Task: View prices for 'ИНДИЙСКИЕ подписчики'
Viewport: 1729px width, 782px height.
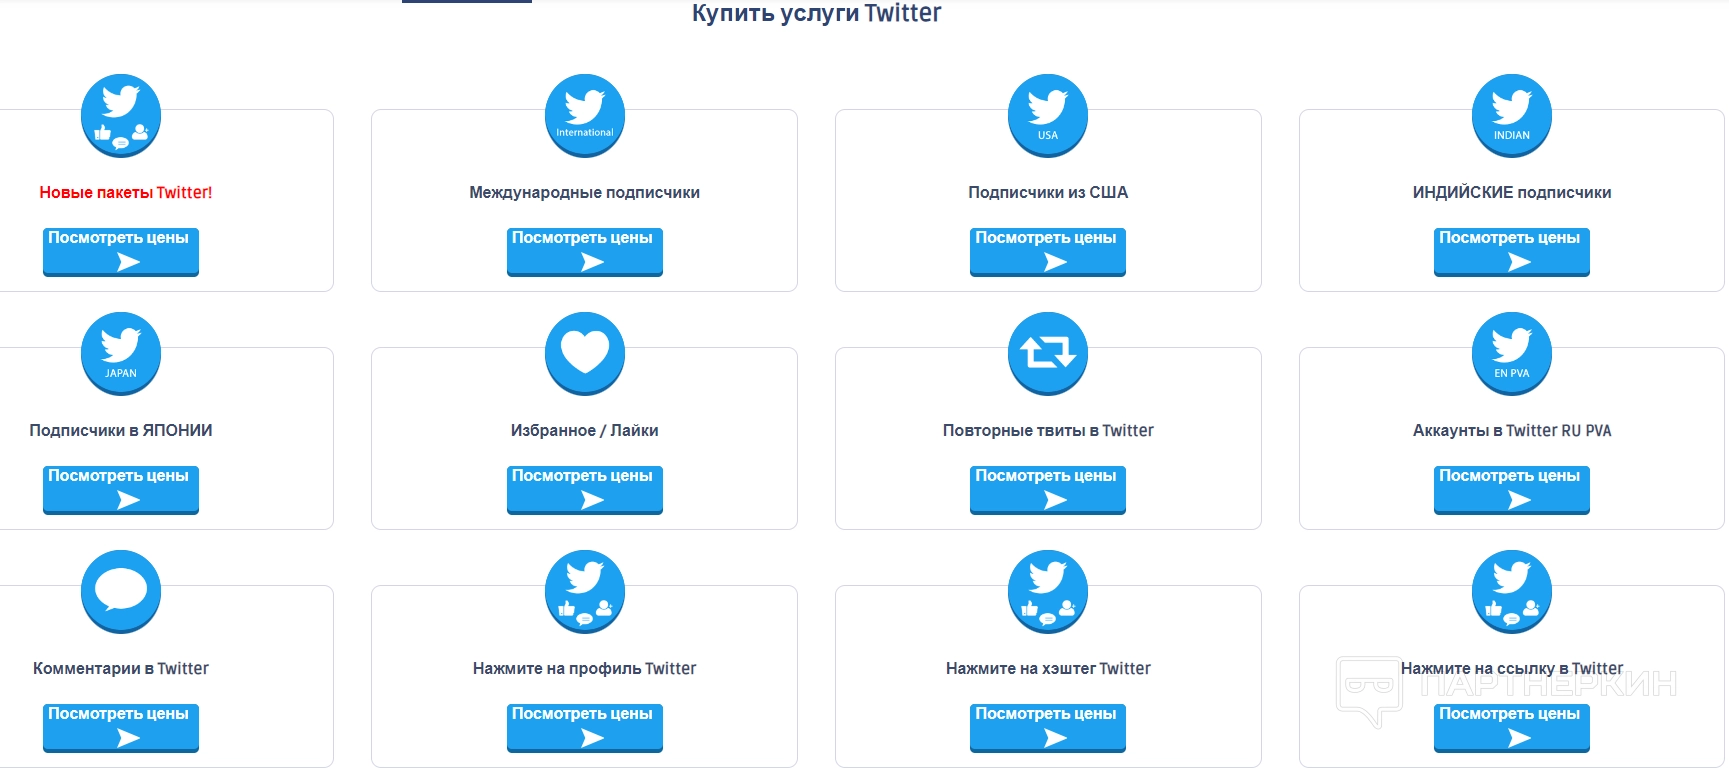Action: (1511, 250)
